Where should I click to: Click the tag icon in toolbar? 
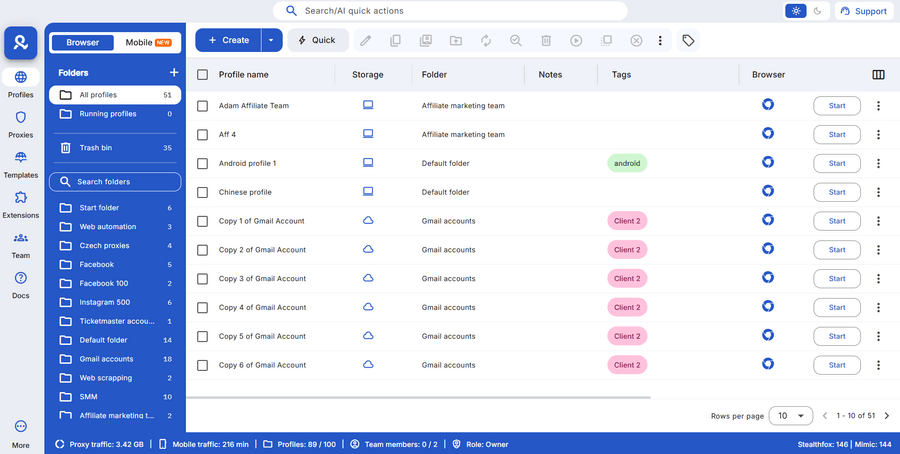coord(688,40)
